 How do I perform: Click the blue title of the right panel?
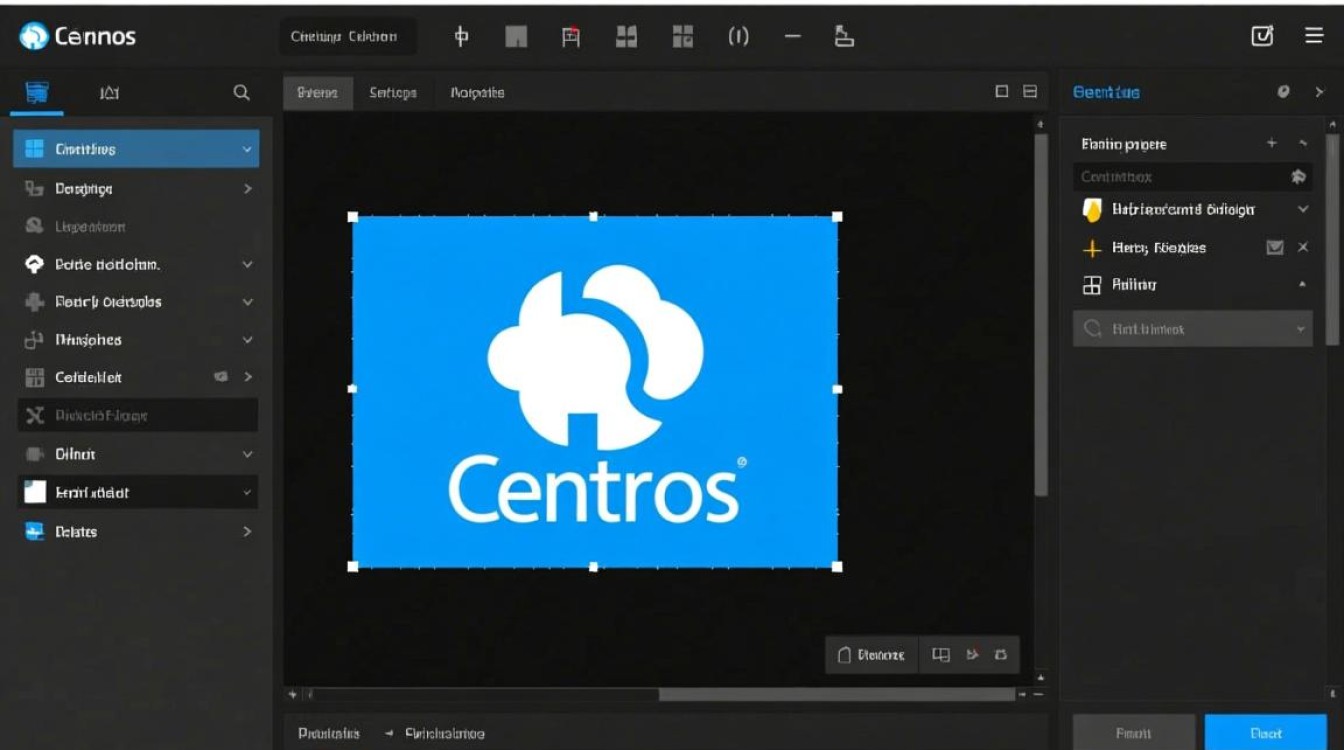click(1106, 92)
